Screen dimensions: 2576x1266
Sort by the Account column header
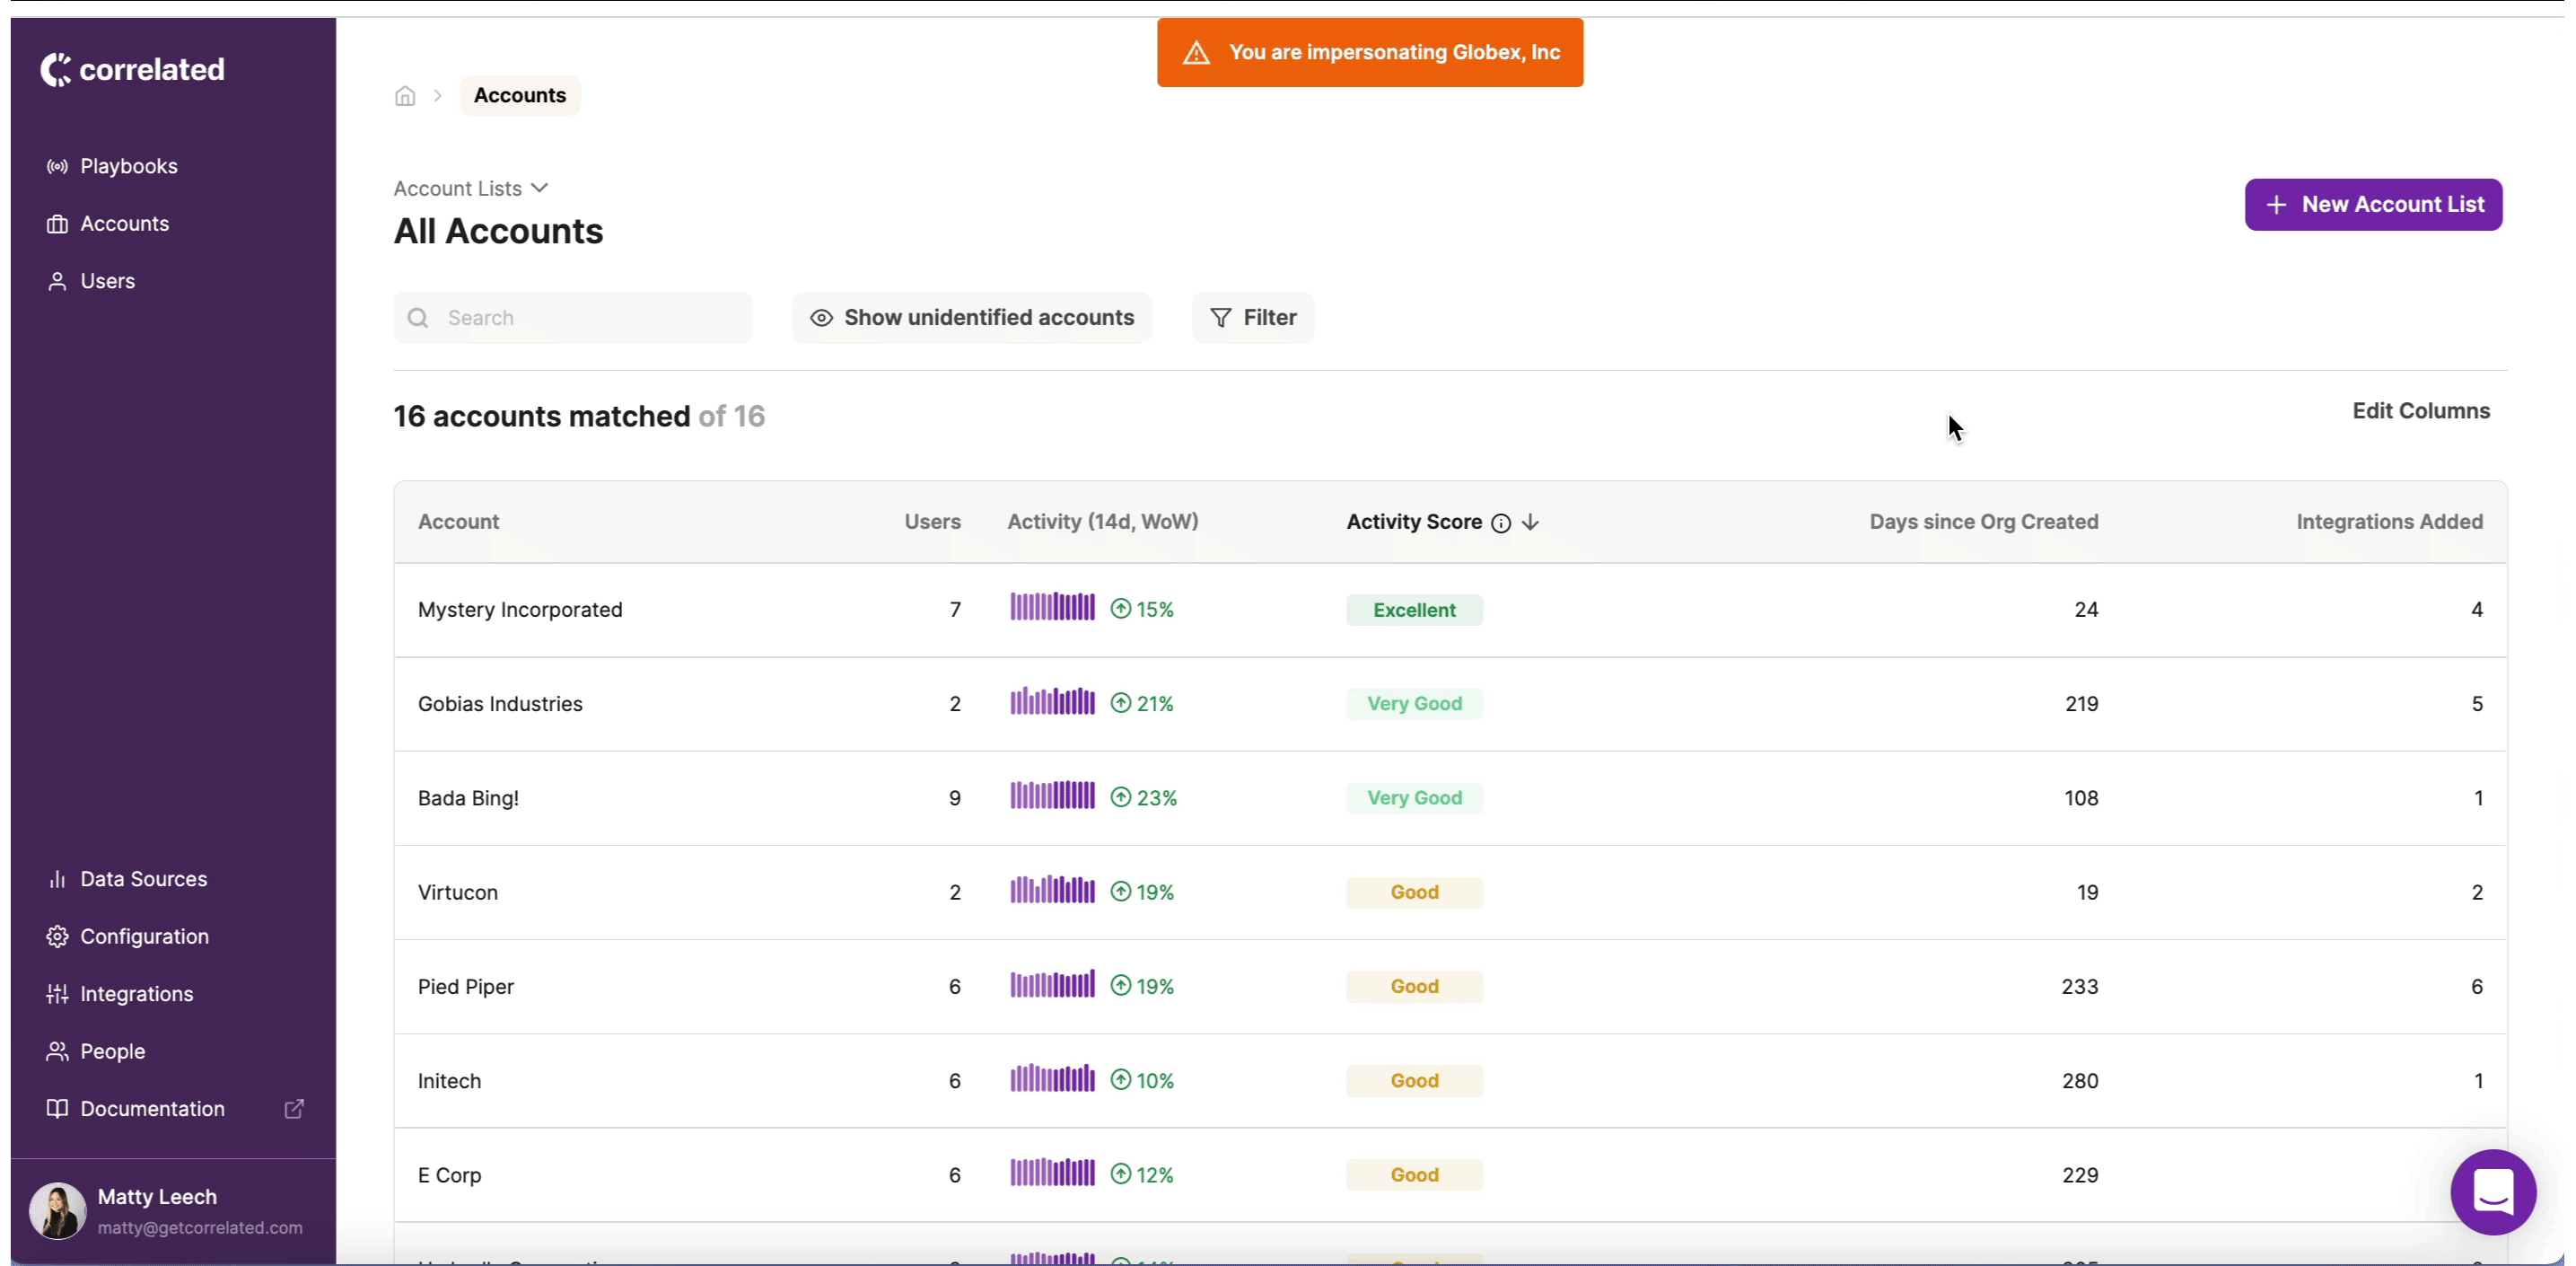pyautogui.click(x=458, y=522)
